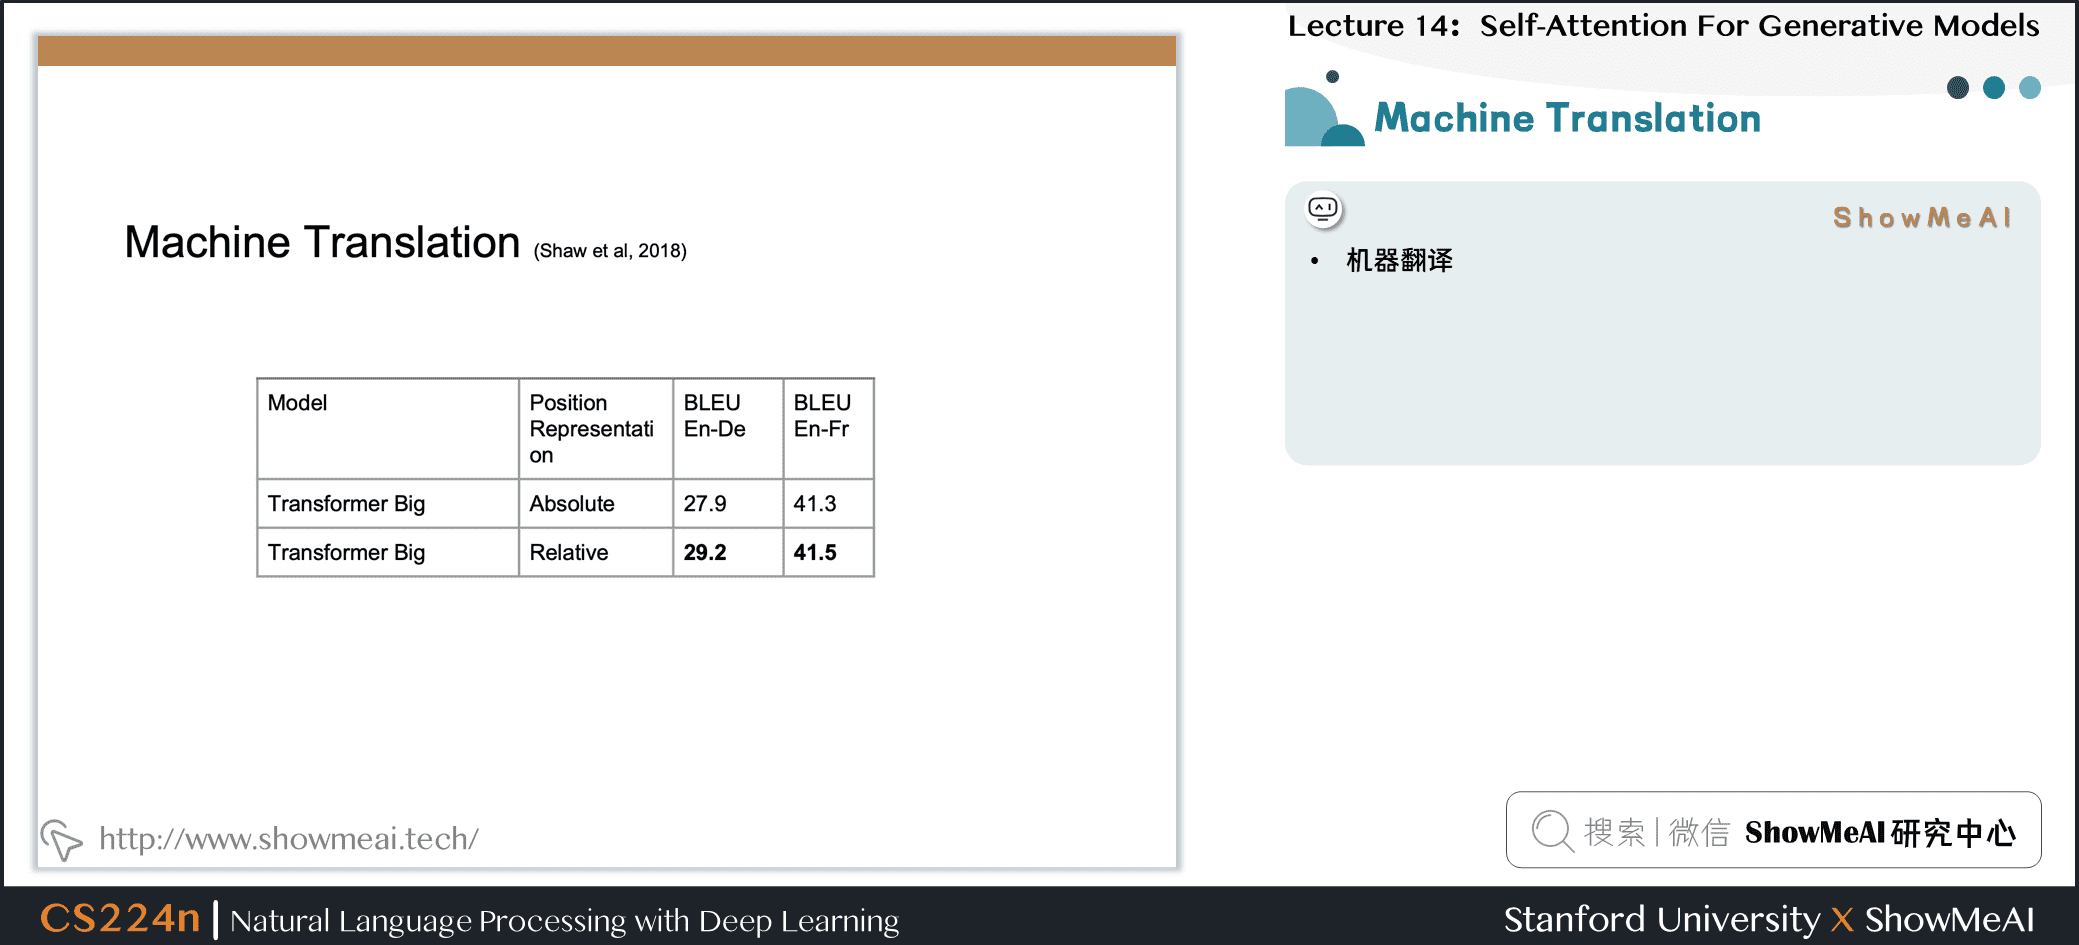Click the search magnifier icon
This screenshot has height=945, width=2079.
point(1553,831)
